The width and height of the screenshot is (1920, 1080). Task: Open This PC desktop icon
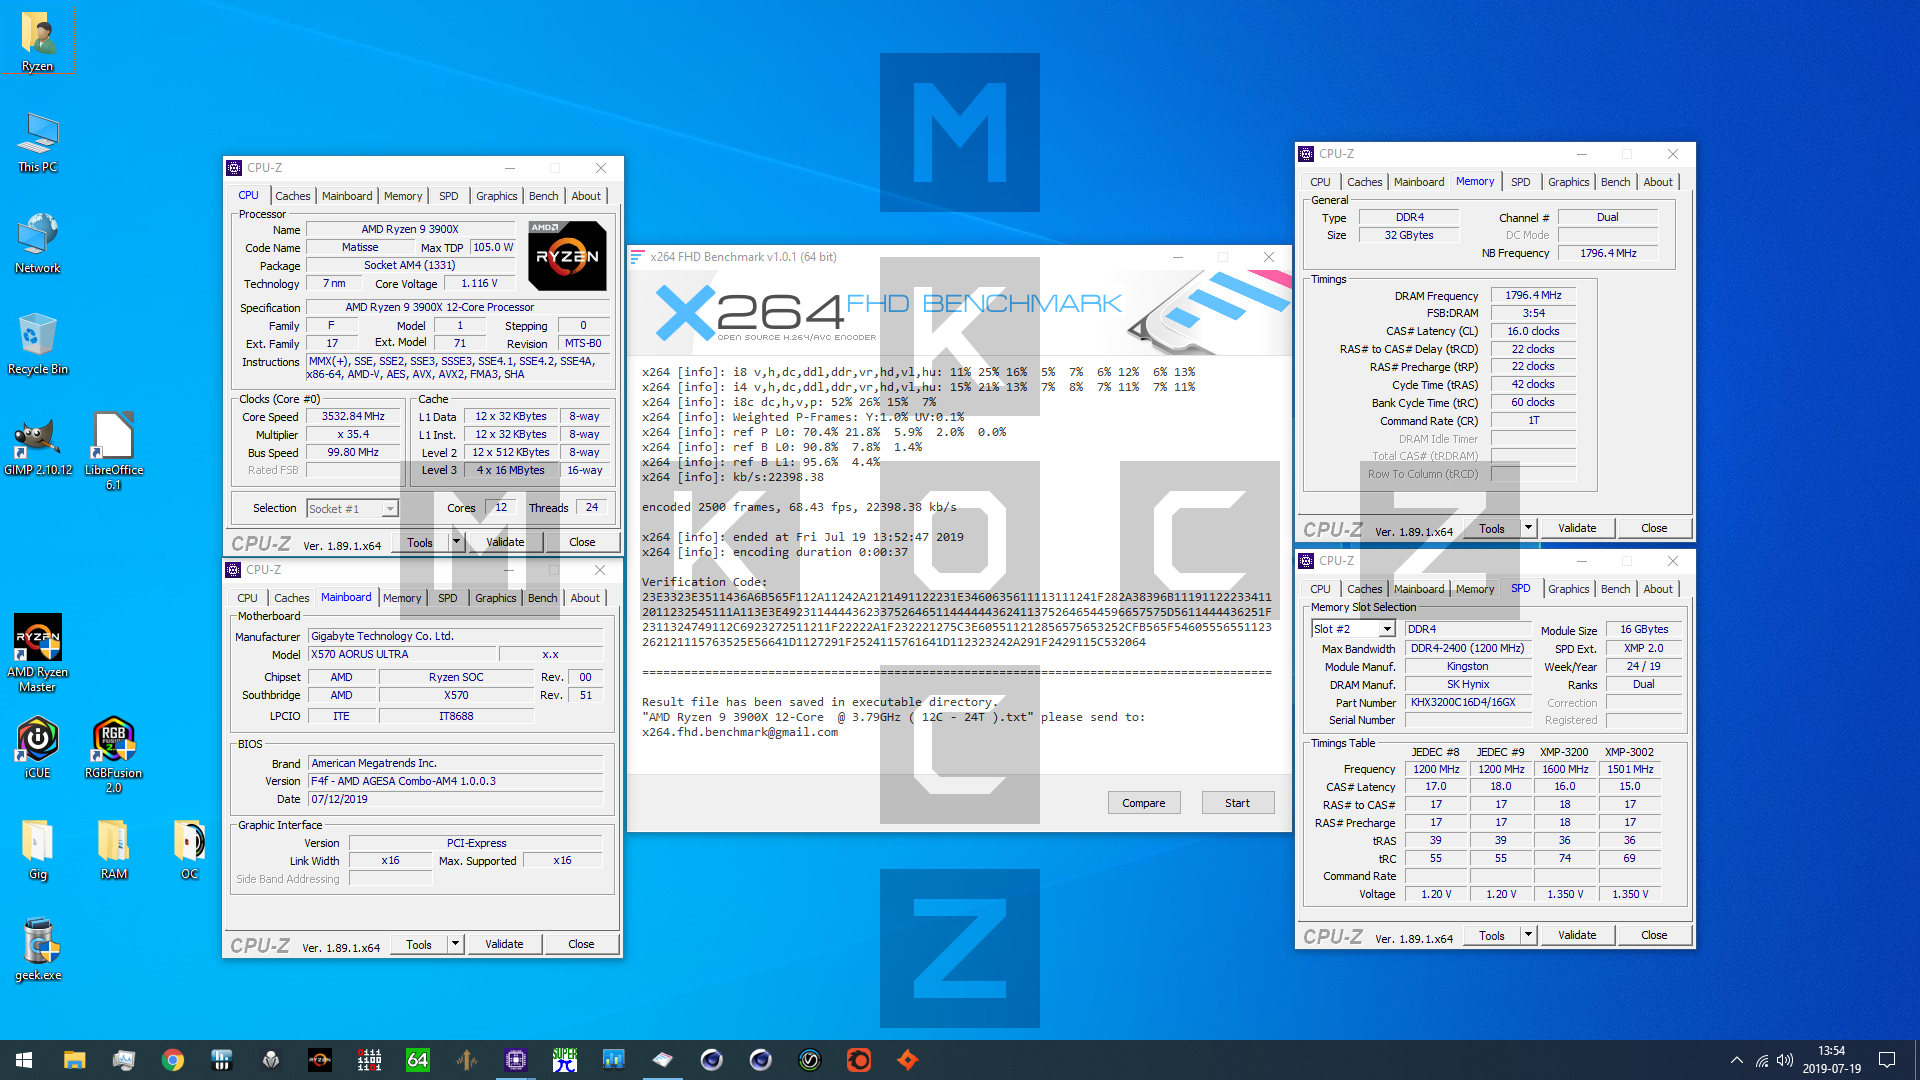pos(38,143)
